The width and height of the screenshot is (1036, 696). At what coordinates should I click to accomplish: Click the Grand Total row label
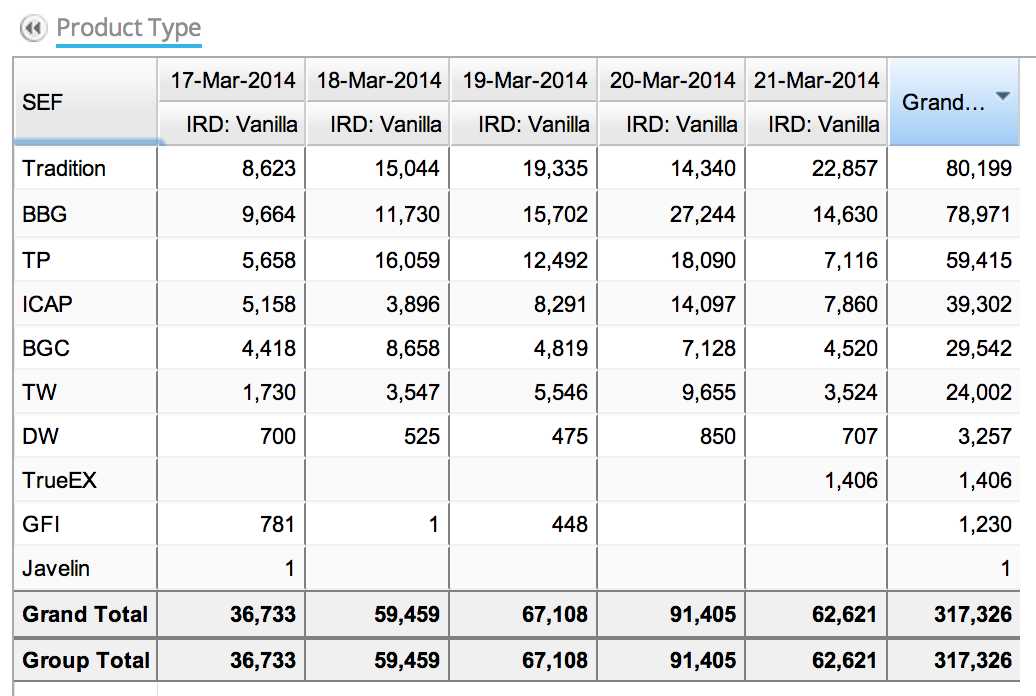85,614
